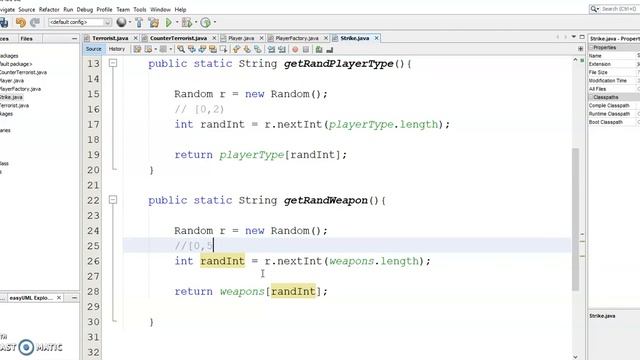This screenshot has height=360, width=640.
Task: Click the editor vertical scrollbar thumb
Action: 576,220
